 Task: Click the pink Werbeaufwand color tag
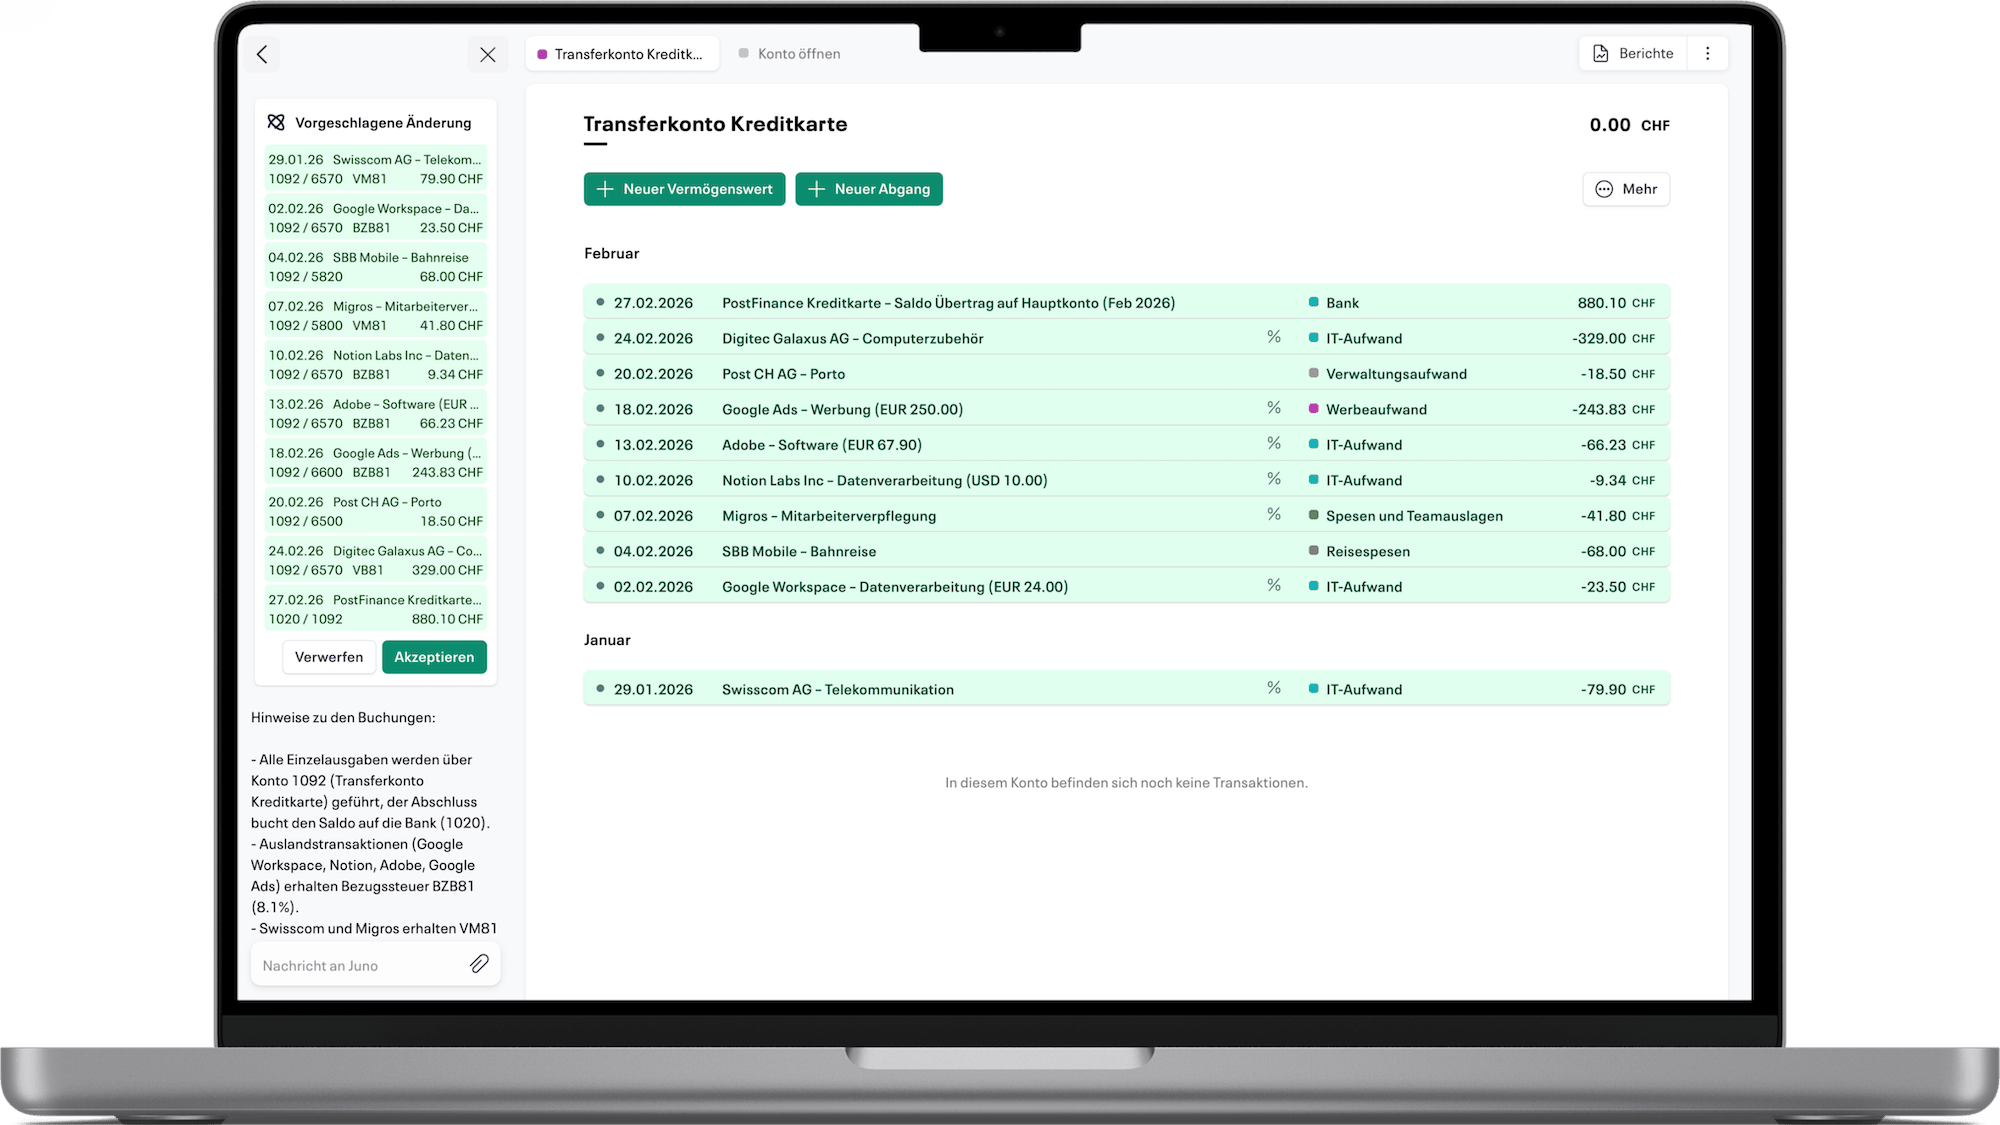pyautogui.click(x=1314, y=408)
